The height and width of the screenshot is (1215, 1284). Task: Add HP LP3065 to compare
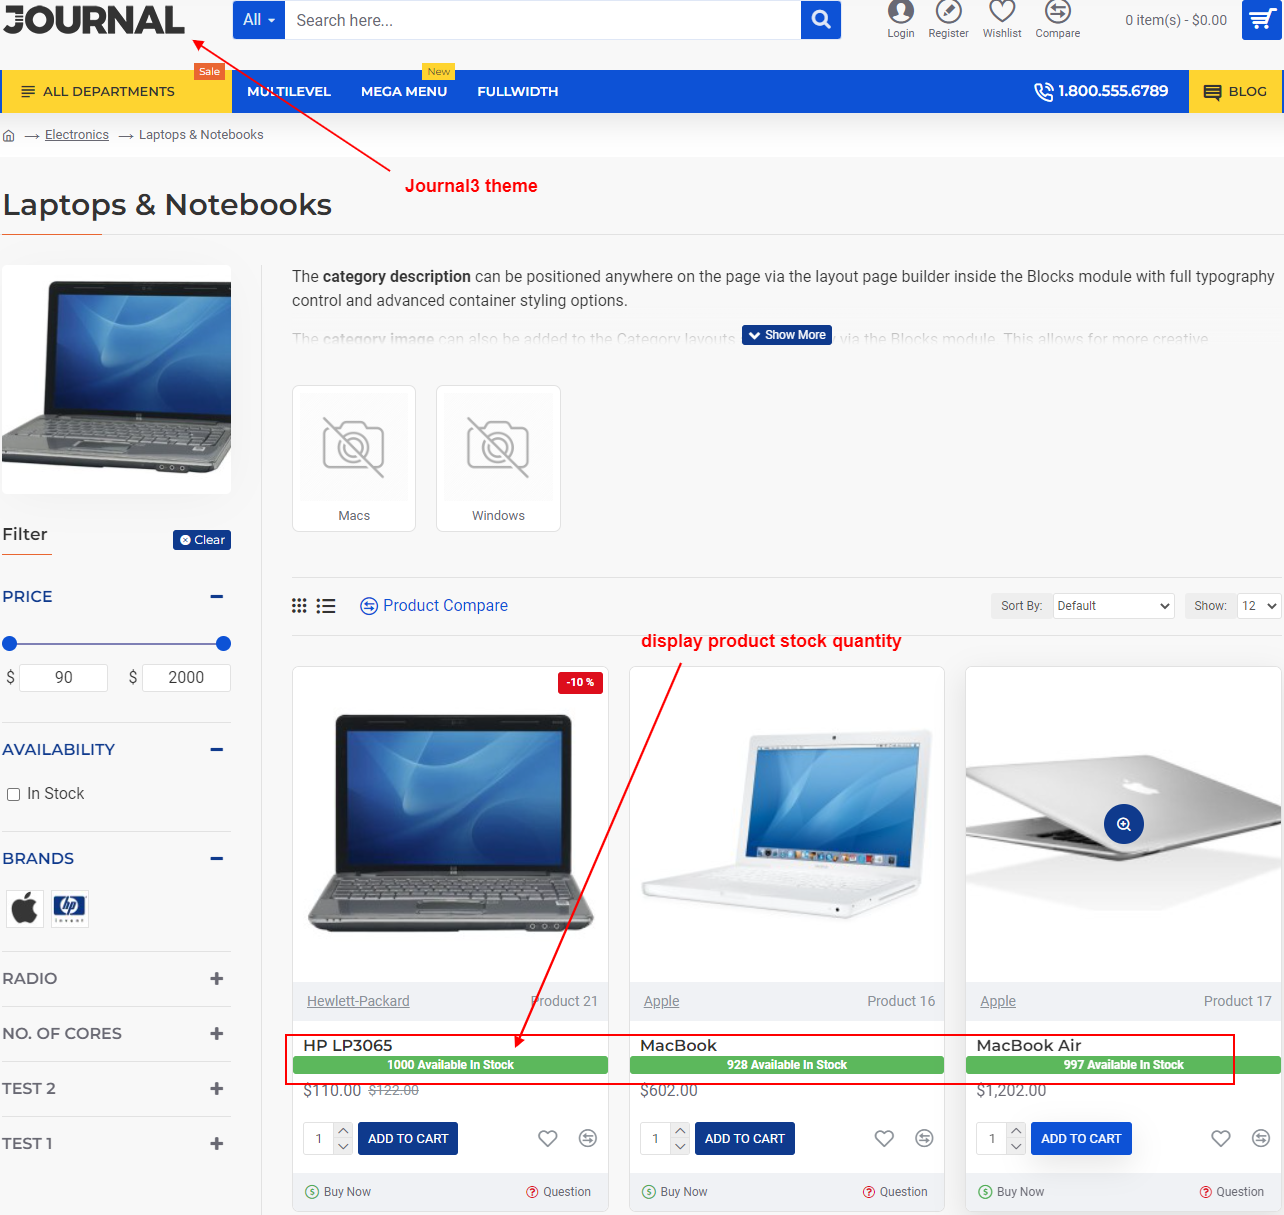pos(588,1138)
